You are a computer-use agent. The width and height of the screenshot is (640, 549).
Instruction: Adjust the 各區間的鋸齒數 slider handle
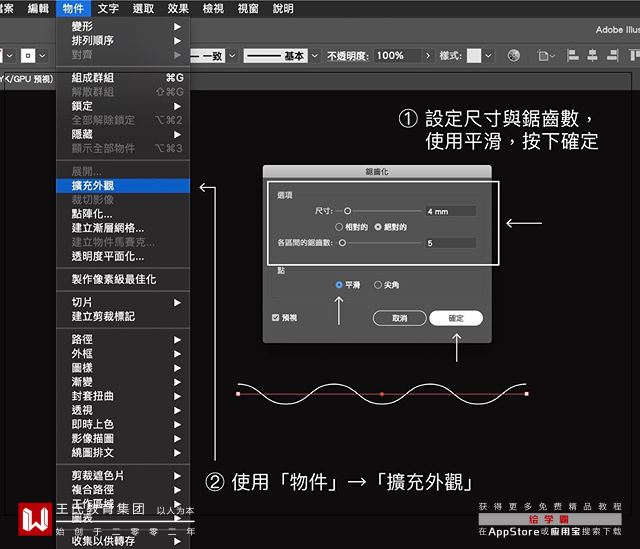[342, 243]
